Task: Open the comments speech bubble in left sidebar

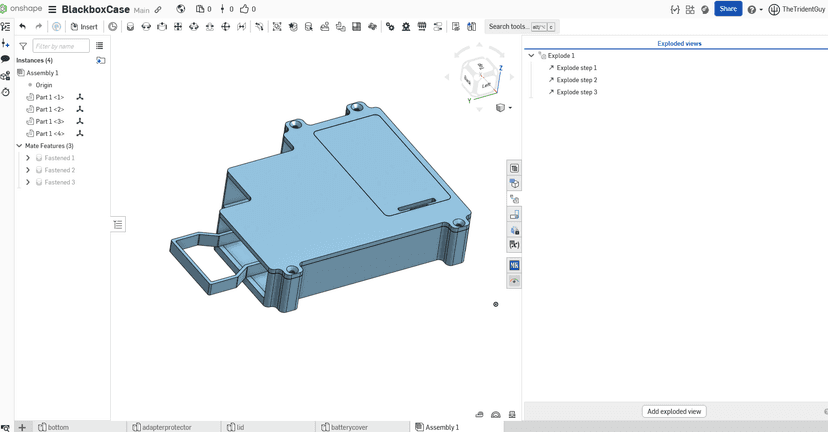Action: 5,60
